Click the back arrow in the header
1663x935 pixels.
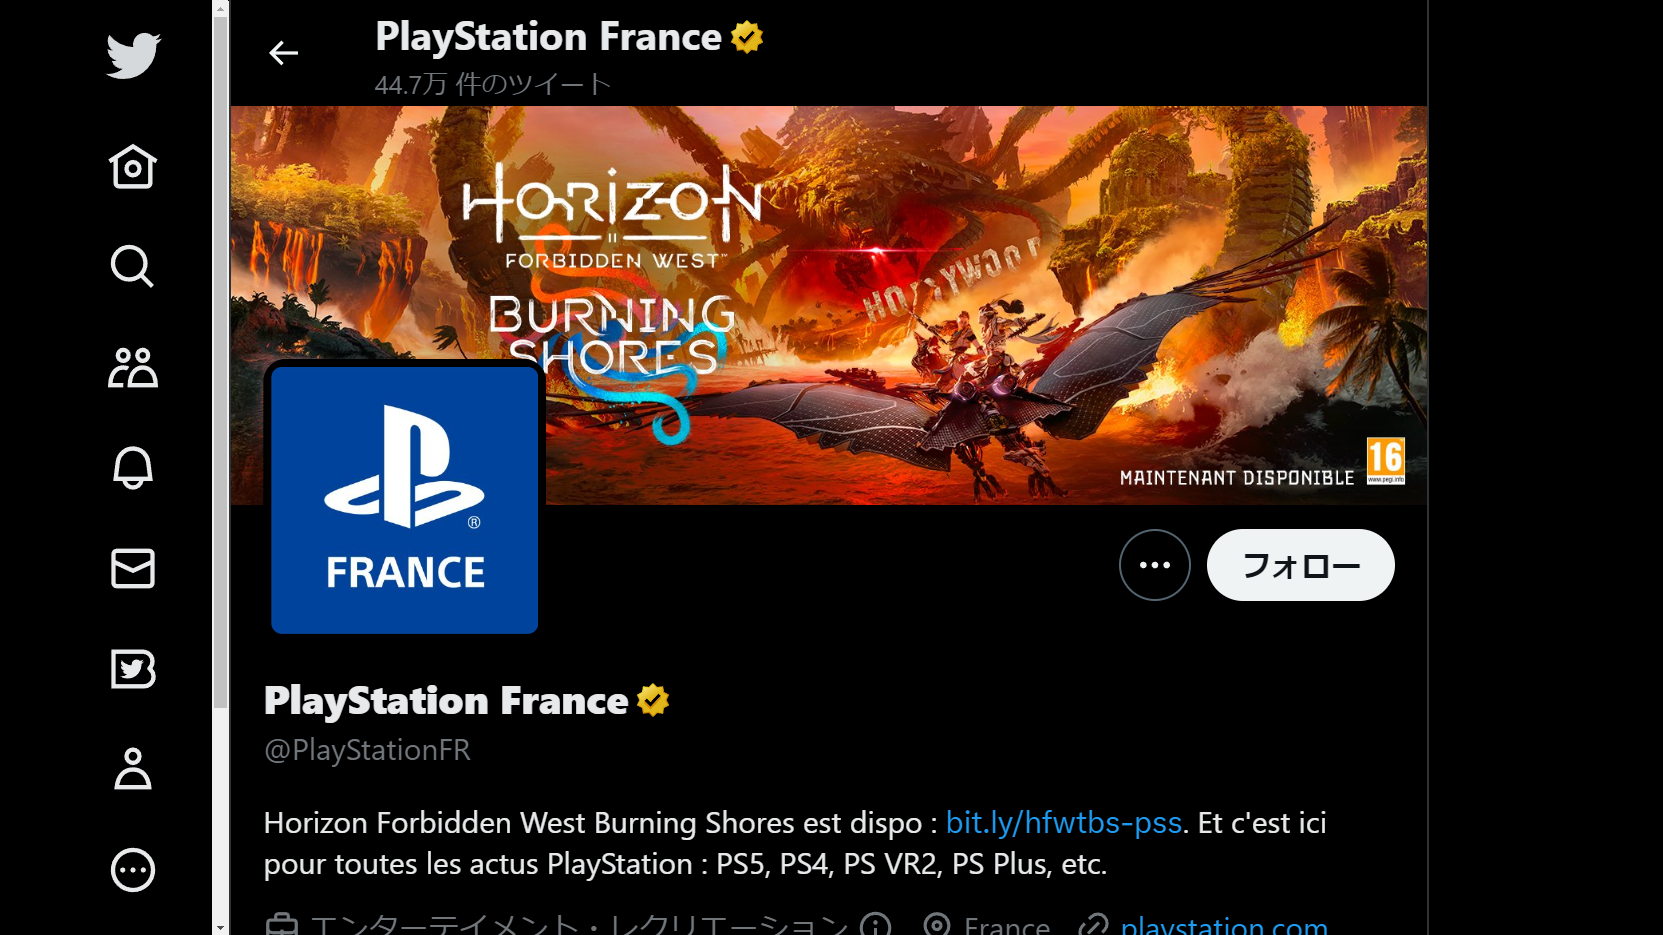(284, 52)
